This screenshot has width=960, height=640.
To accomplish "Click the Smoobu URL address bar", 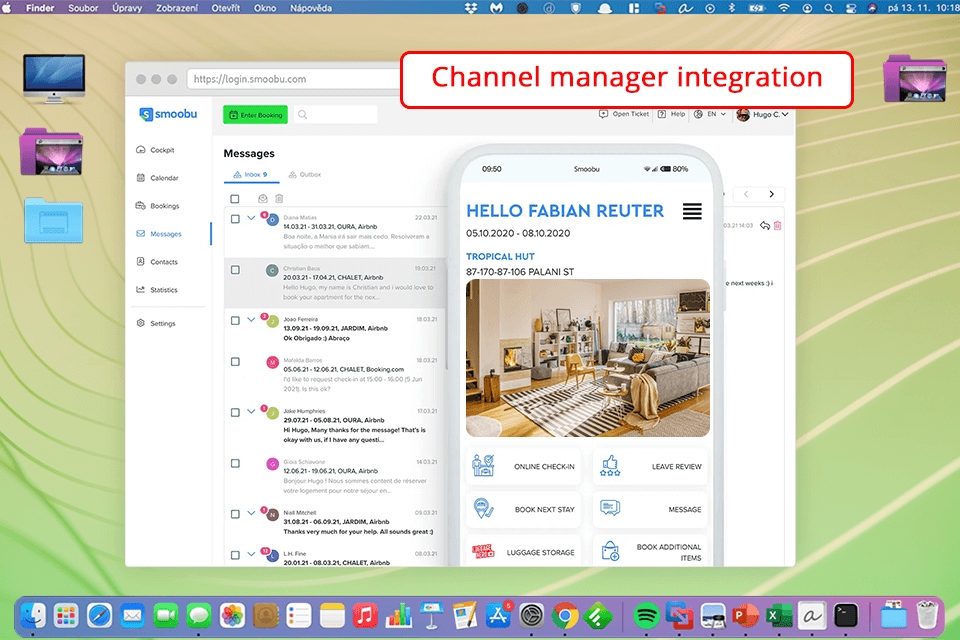I will 294,79.
